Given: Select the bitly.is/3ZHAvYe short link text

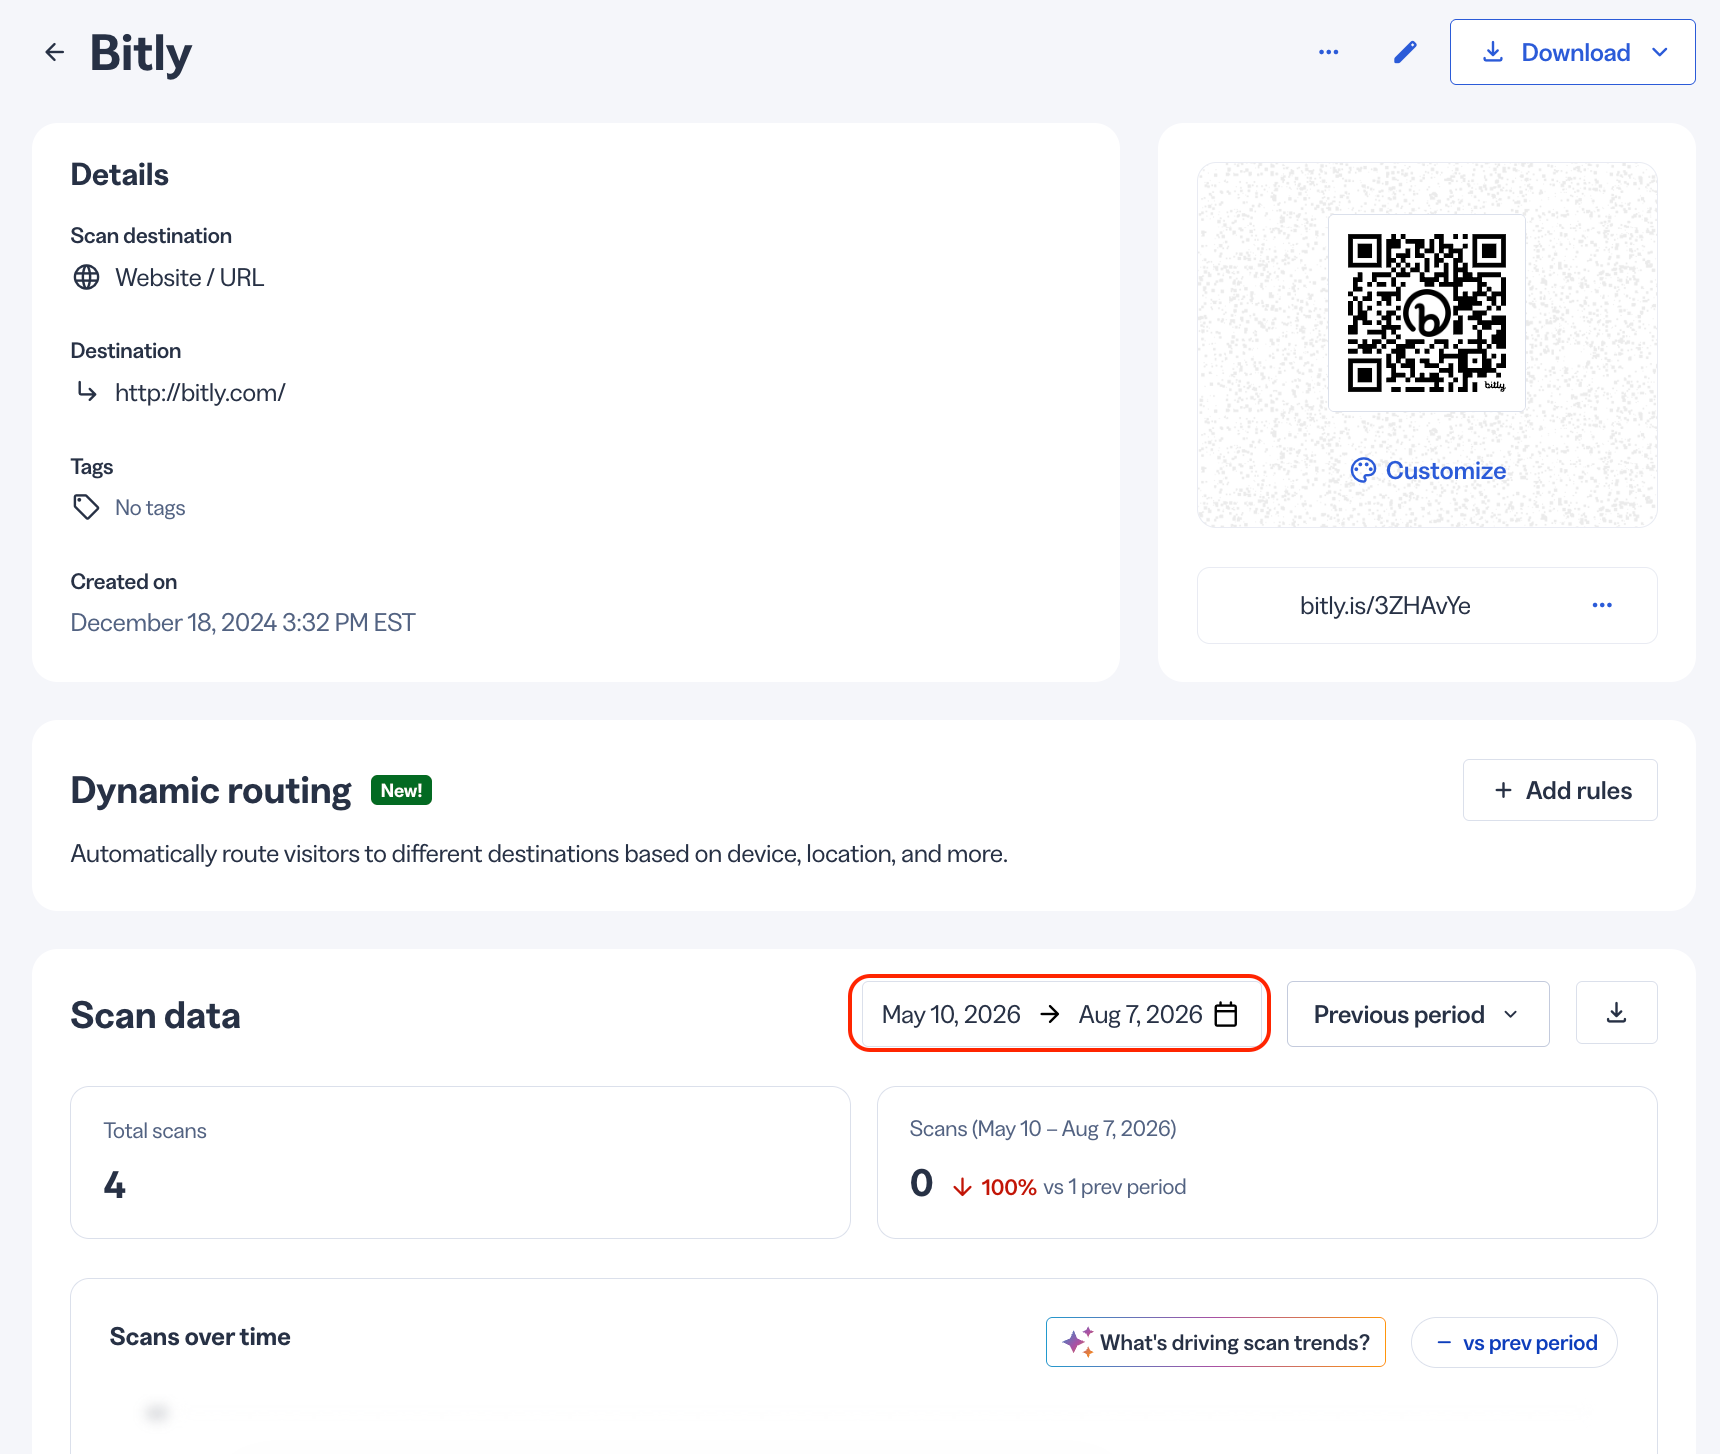Looking at the screenshot, I should tap(1385, 606).
